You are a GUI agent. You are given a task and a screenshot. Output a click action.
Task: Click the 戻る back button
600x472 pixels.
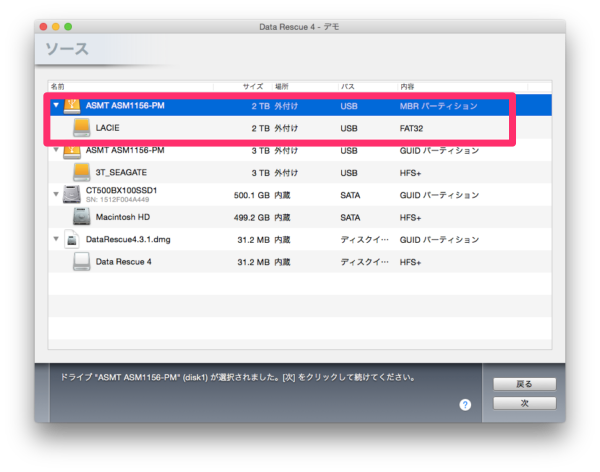pos(524,384)
